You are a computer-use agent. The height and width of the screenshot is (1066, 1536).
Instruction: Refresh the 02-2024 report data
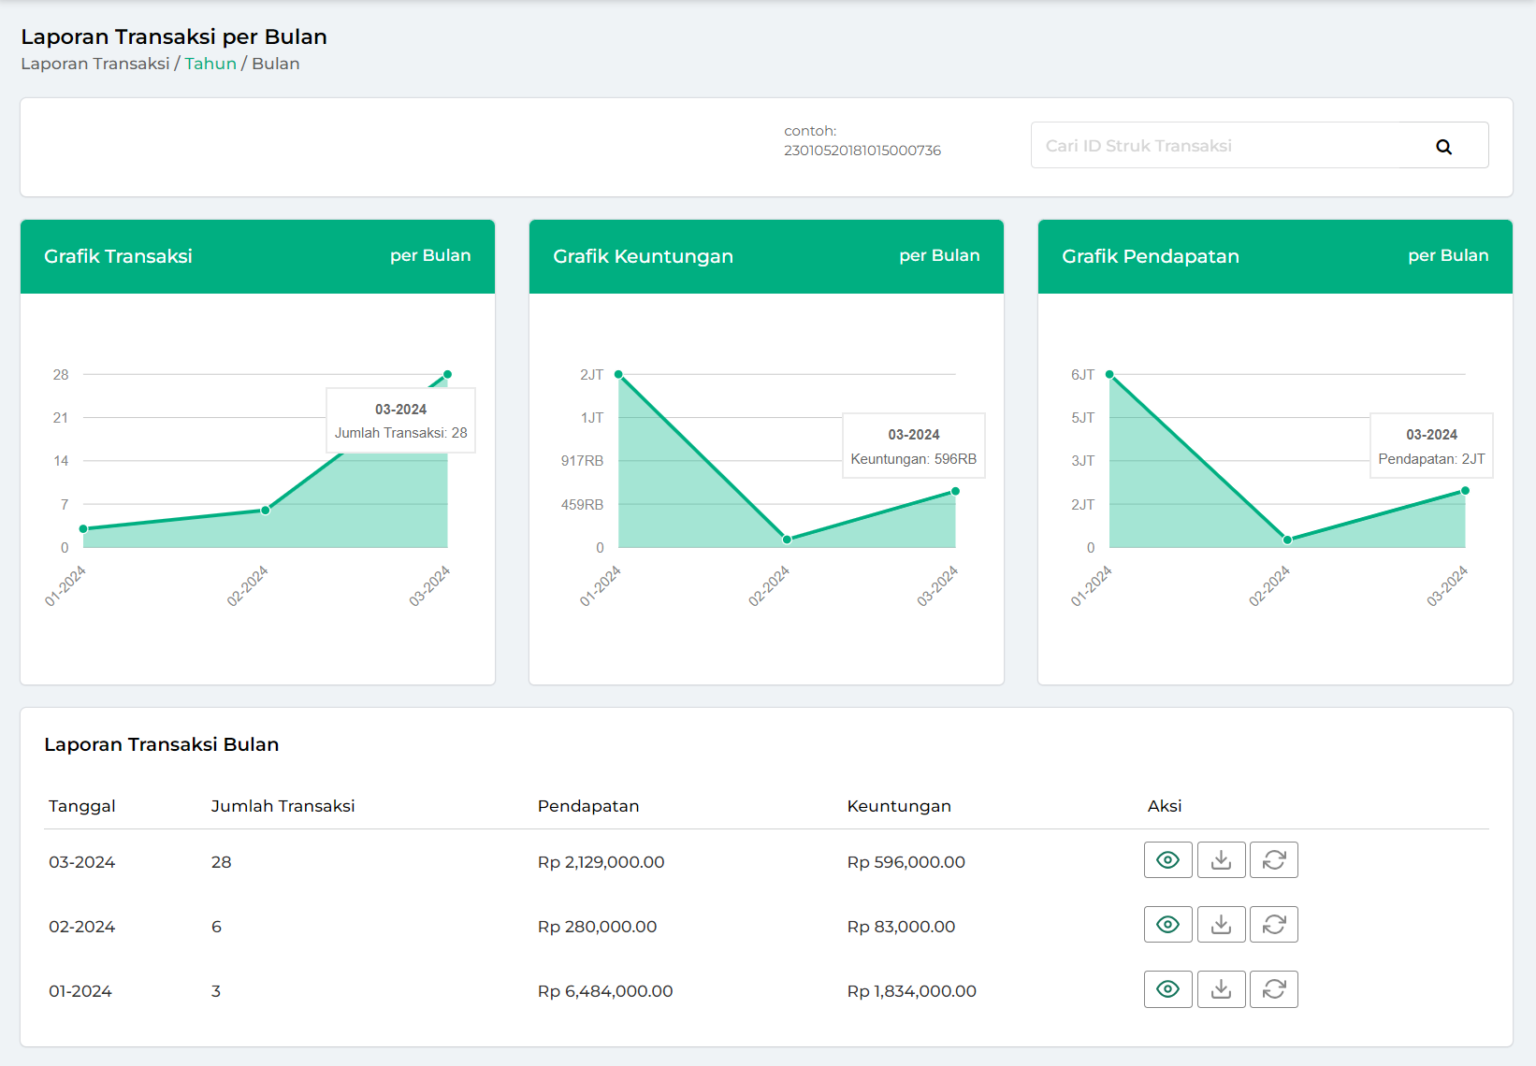pyautogui.click(x=1274, y=925)
